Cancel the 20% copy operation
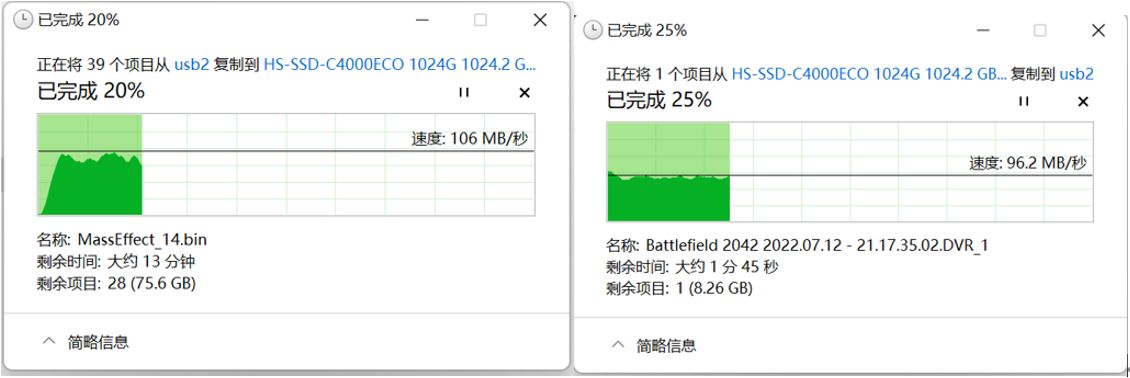 (x=525, y=92)
